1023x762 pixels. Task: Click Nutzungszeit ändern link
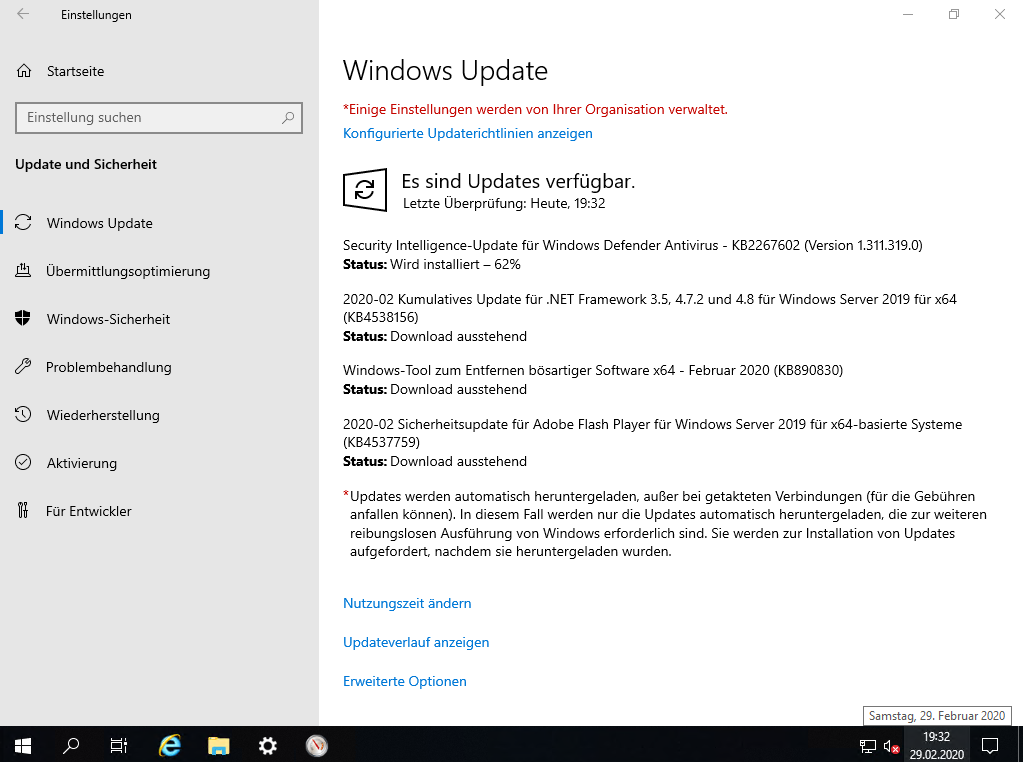click(x=407, y=603)
